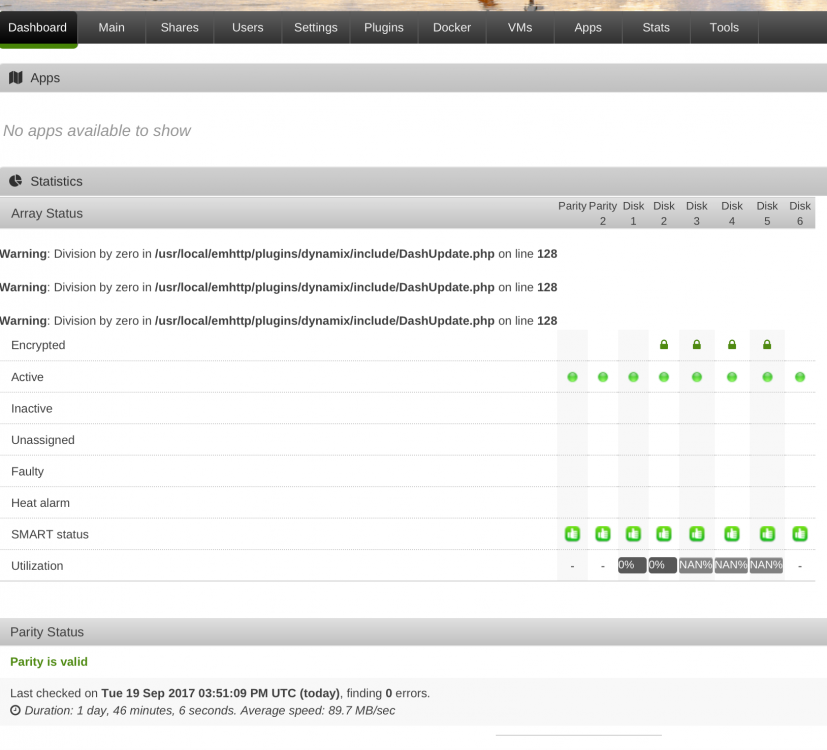Go to the Users tab

(247, 28)
